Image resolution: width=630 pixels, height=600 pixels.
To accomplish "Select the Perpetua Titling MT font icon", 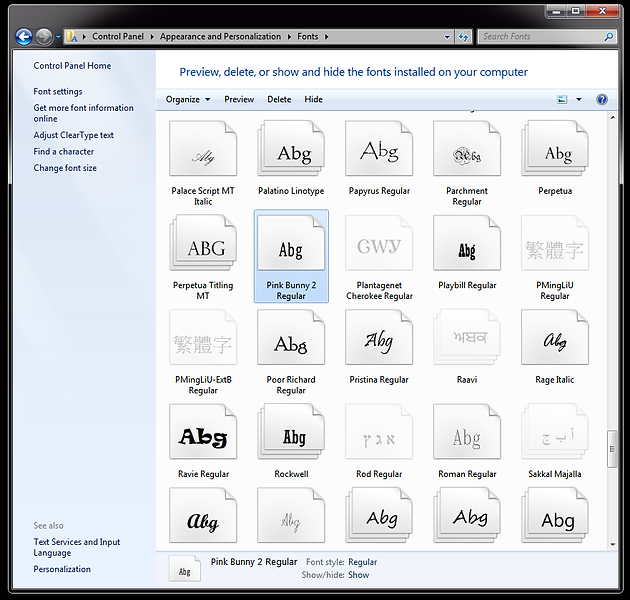I will point(203,243).
